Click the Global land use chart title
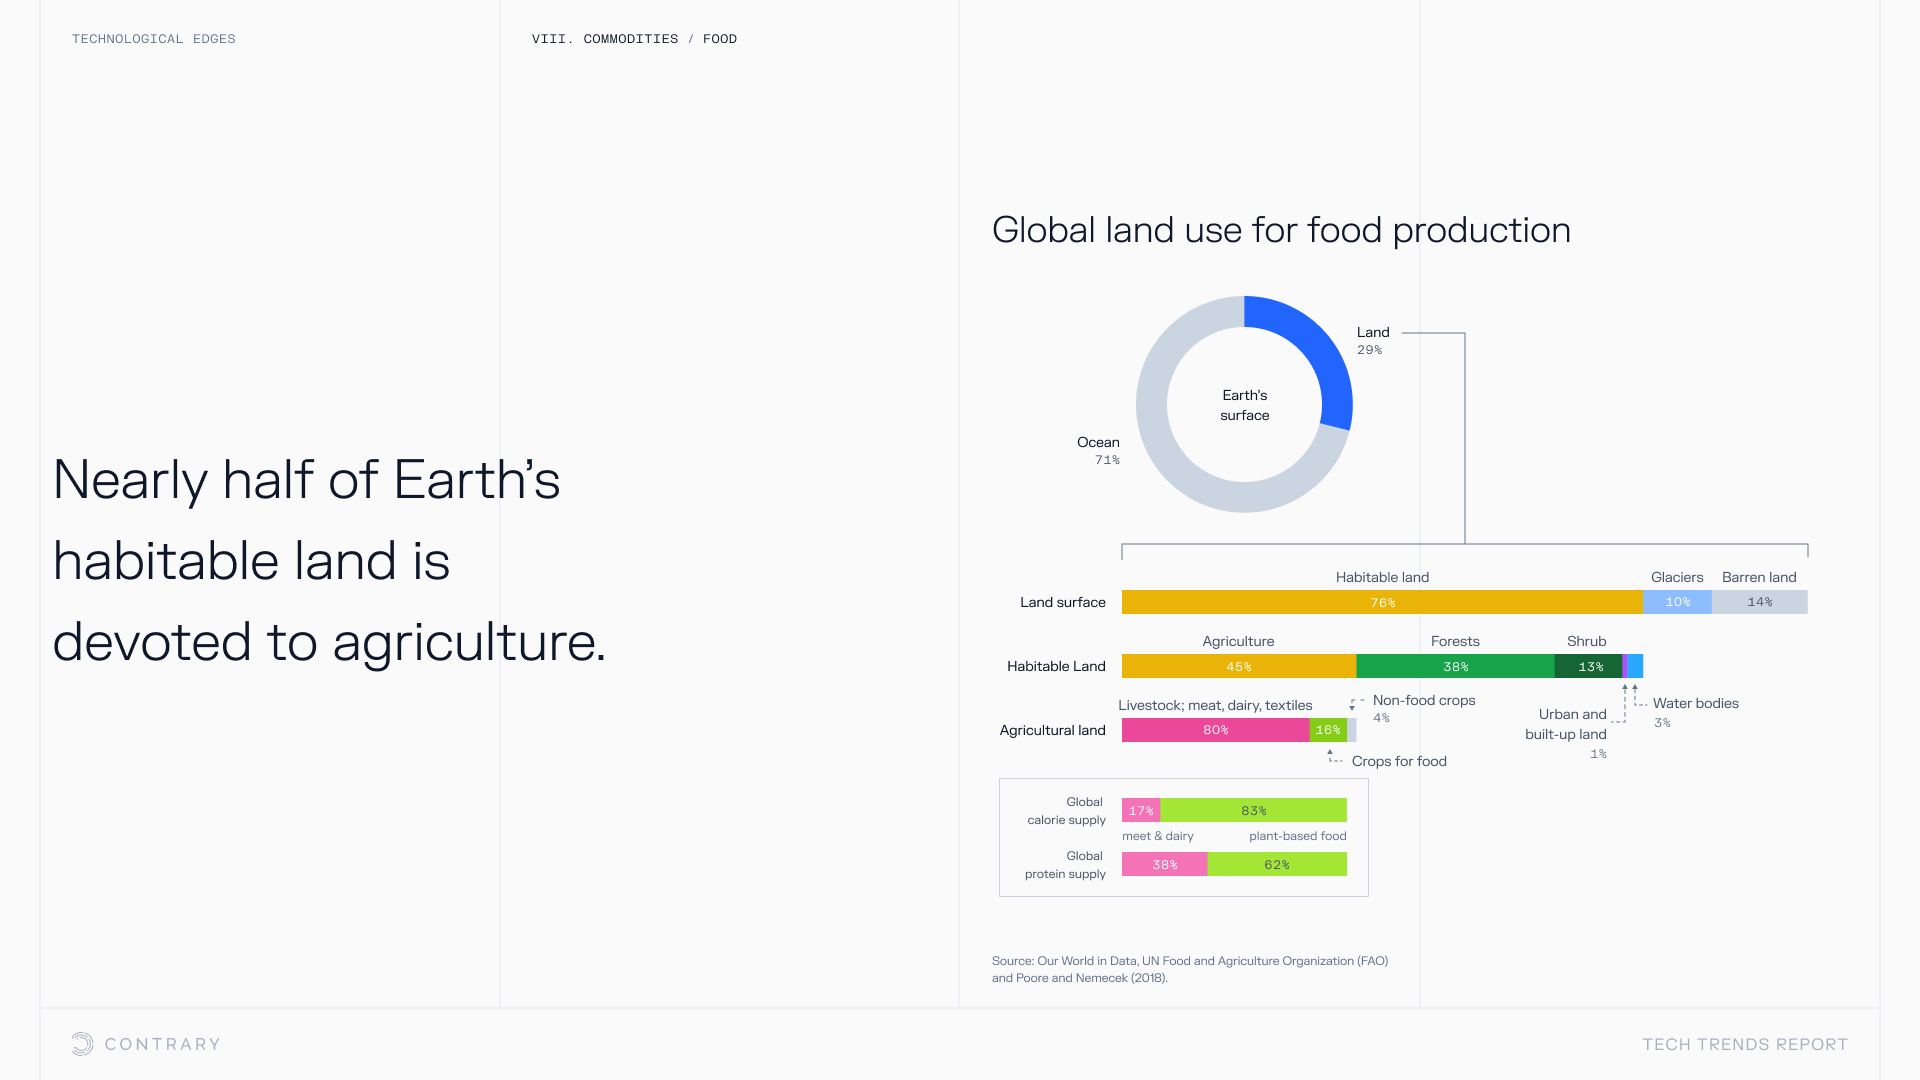This screenshot has height=1080, width=1920. pos(1281,230)
